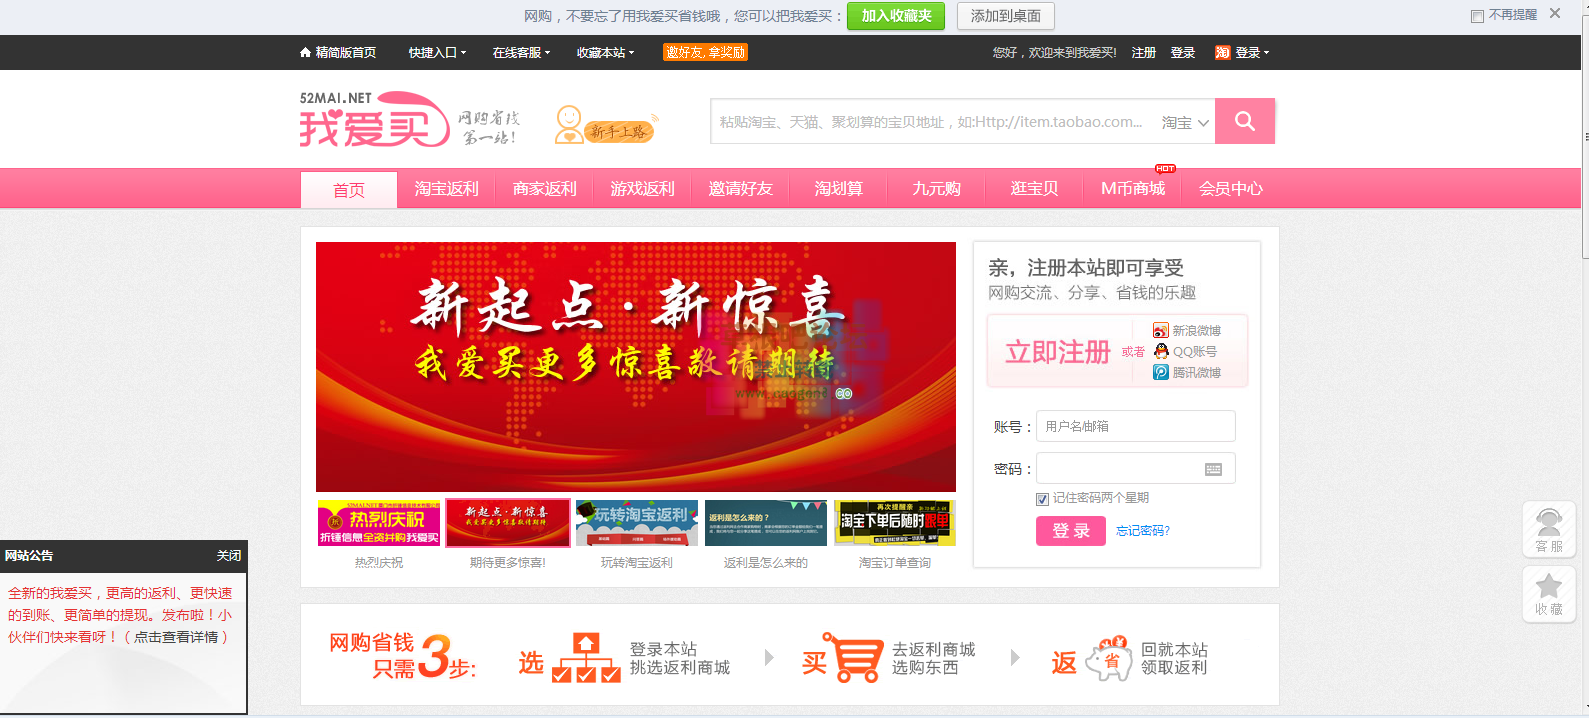
Task: Sign in with the Sina Weibo icon
Action: click(x=1161, y=330)
